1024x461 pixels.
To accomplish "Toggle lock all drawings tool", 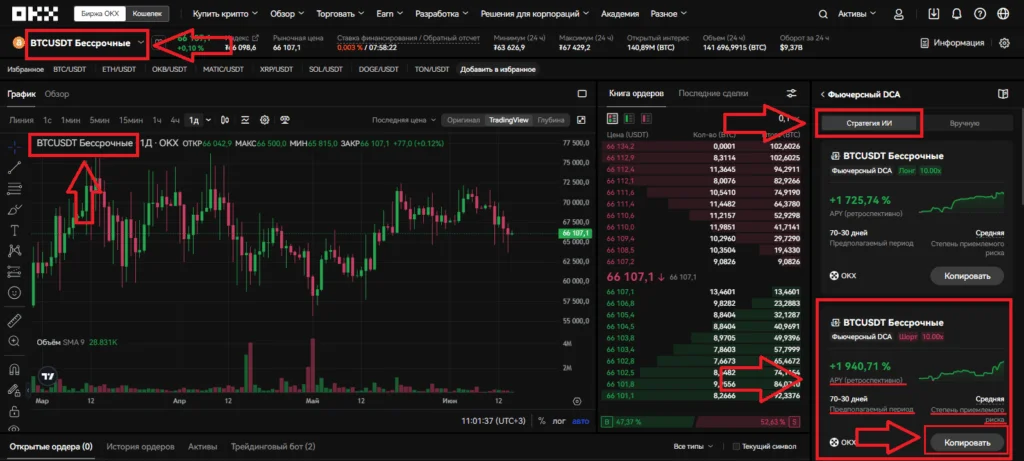I will click(x=14, y=411).
